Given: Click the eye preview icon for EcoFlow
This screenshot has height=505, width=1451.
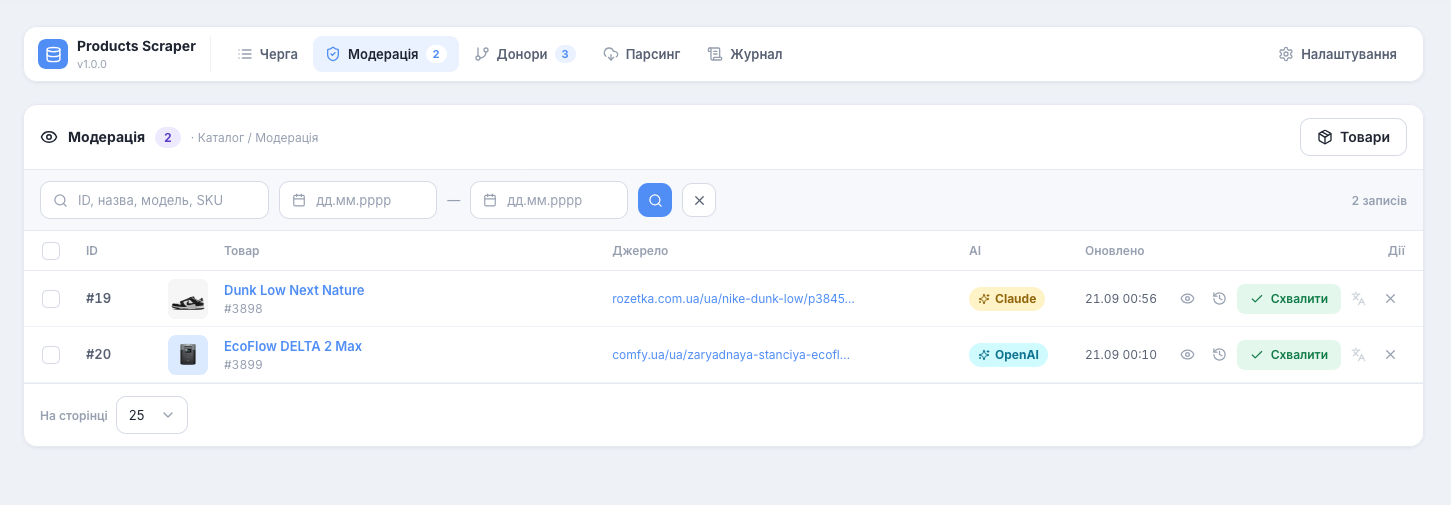Looking at the screenshot, I should click(x=1187, y=355).
